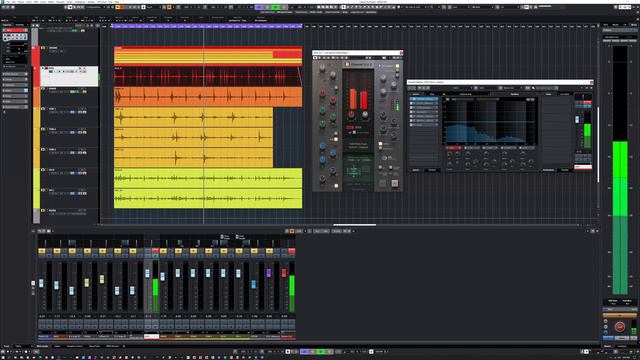The height and width of the screenshot is (360, 640).
Task: Open the File menu
Action: [9, 2]
